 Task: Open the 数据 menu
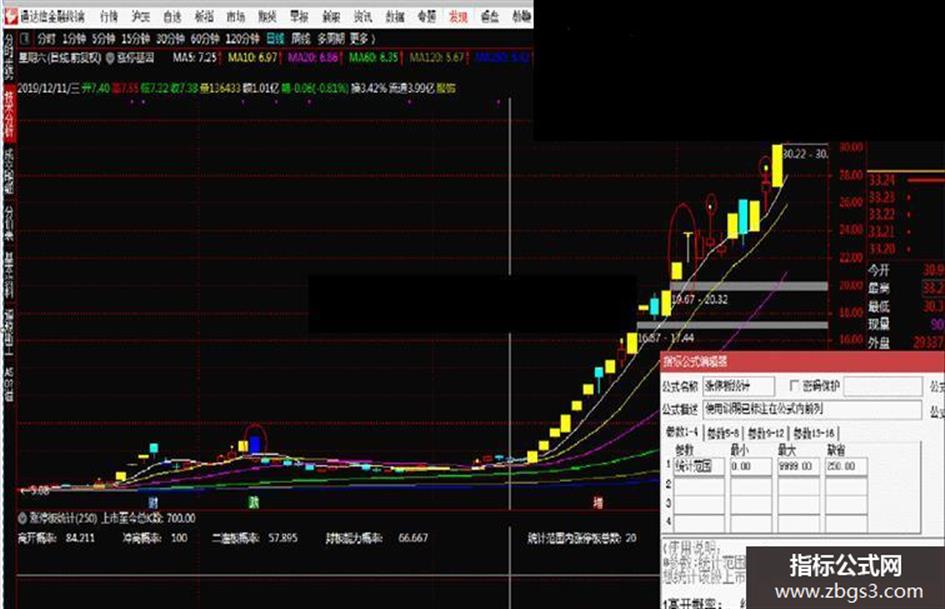point(395,17)
